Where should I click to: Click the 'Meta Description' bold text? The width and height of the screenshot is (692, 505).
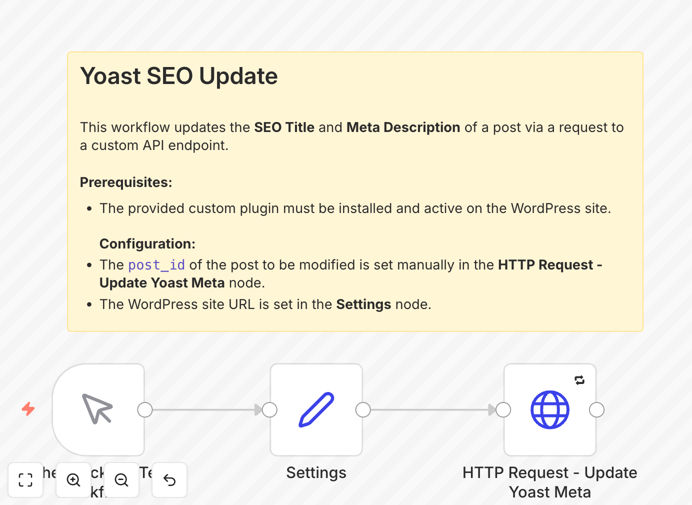pos(403,127)
